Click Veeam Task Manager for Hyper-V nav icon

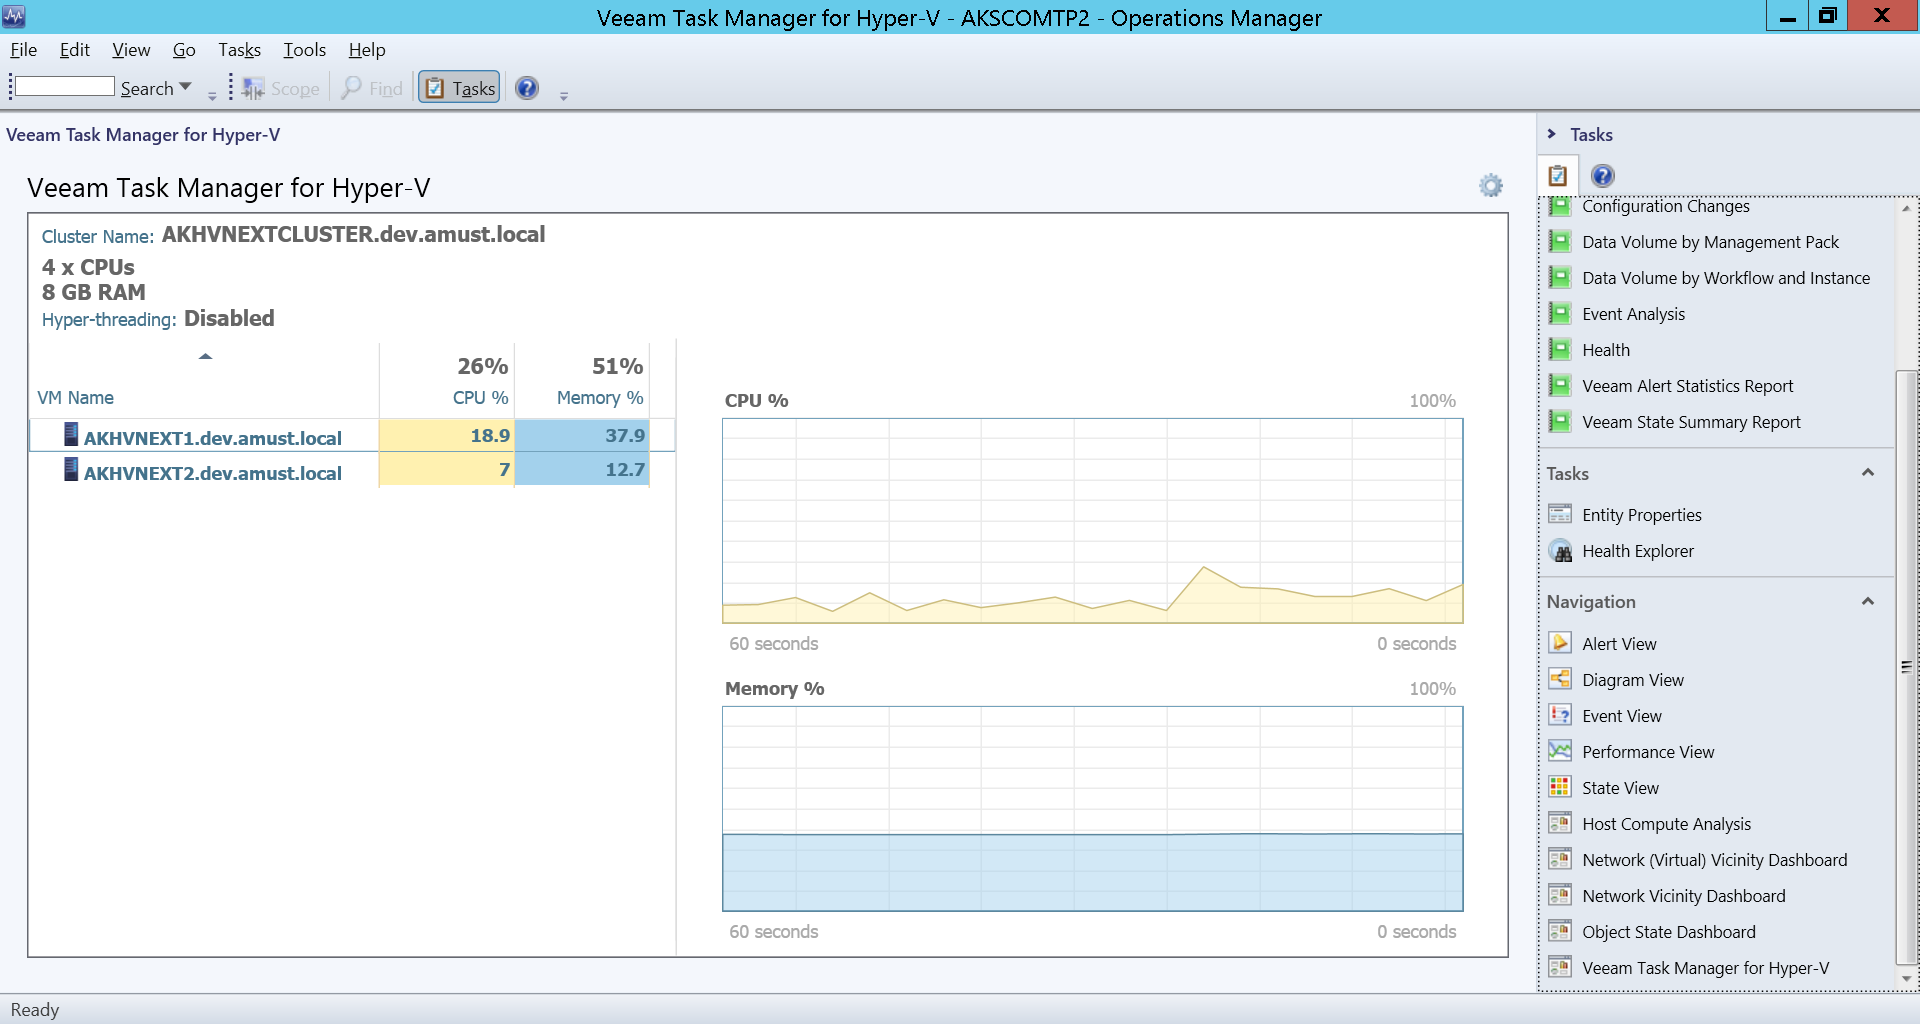[1560, 967]
